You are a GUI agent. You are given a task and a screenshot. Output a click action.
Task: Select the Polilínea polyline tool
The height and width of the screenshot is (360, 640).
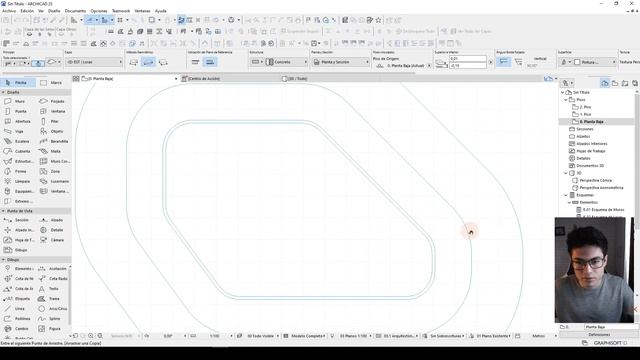click(18, 319)
